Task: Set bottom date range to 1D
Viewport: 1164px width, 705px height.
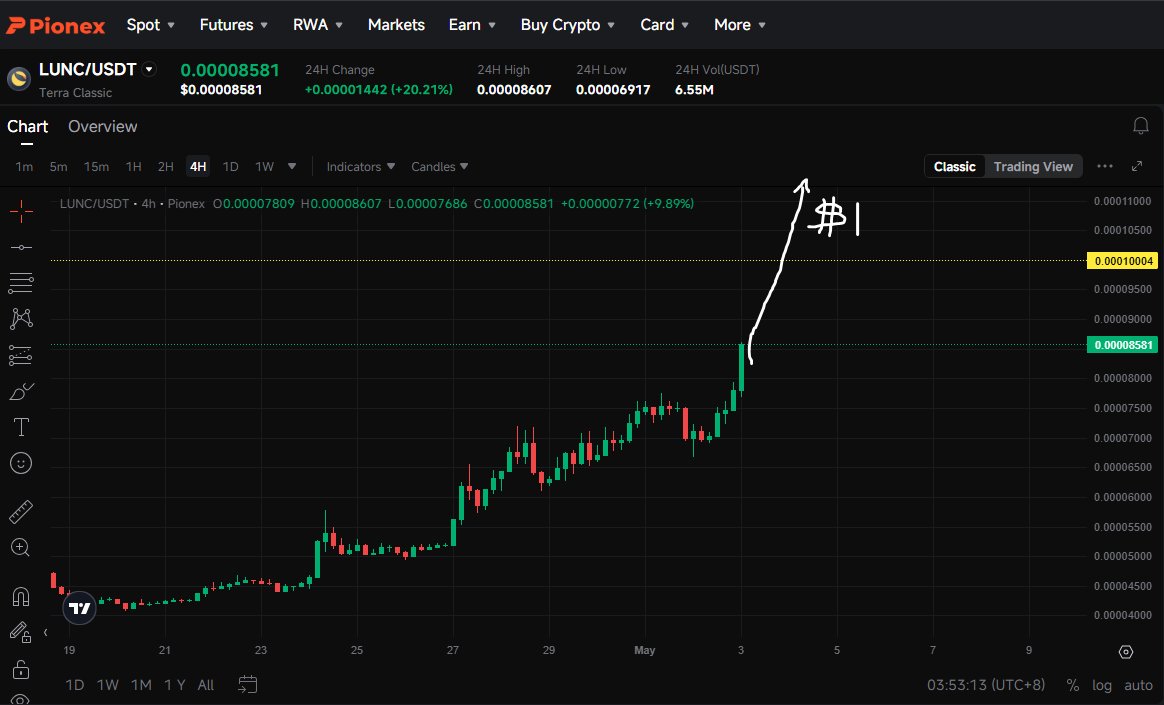Action: (x=75, y=684)
